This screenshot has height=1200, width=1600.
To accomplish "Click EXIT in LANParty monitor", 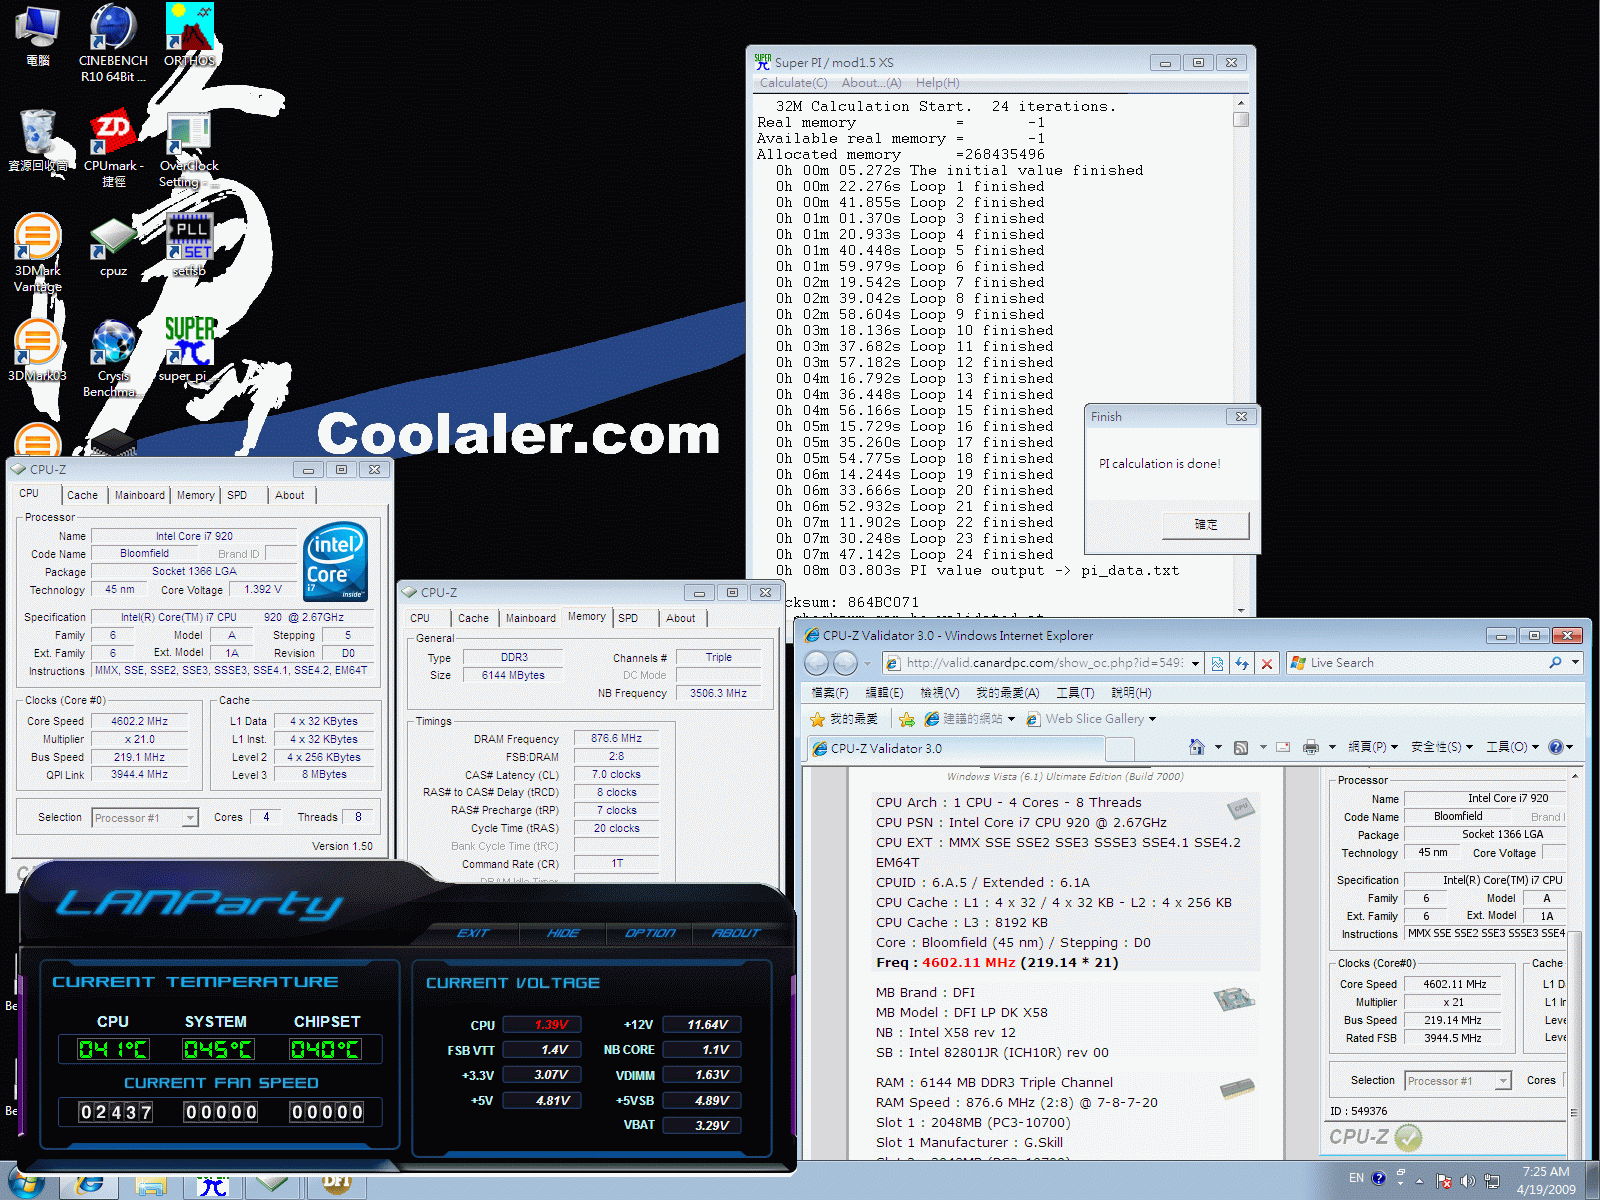I will tap(473, 933).
